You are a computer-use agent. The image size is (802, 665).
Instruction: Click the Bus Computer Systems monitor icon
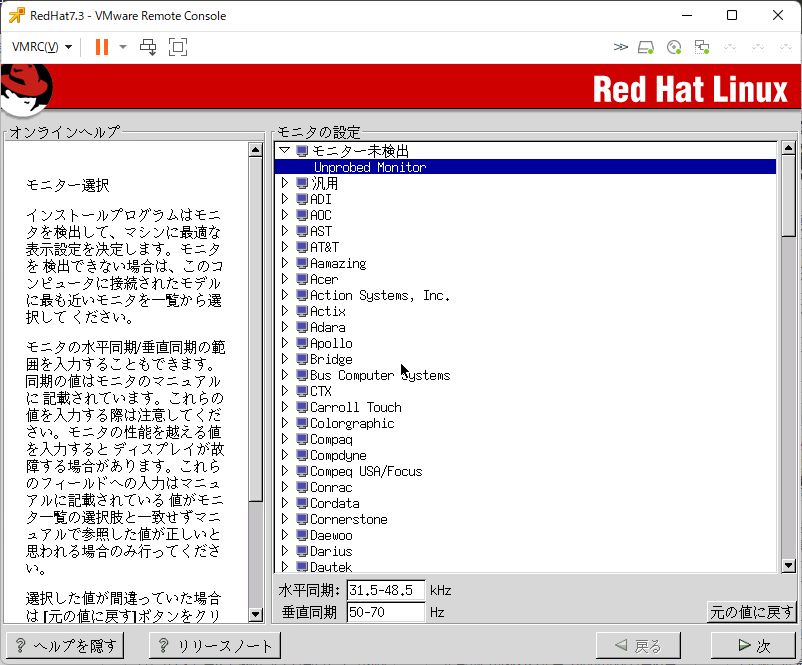pyautogui.click(x=302, y=374)
